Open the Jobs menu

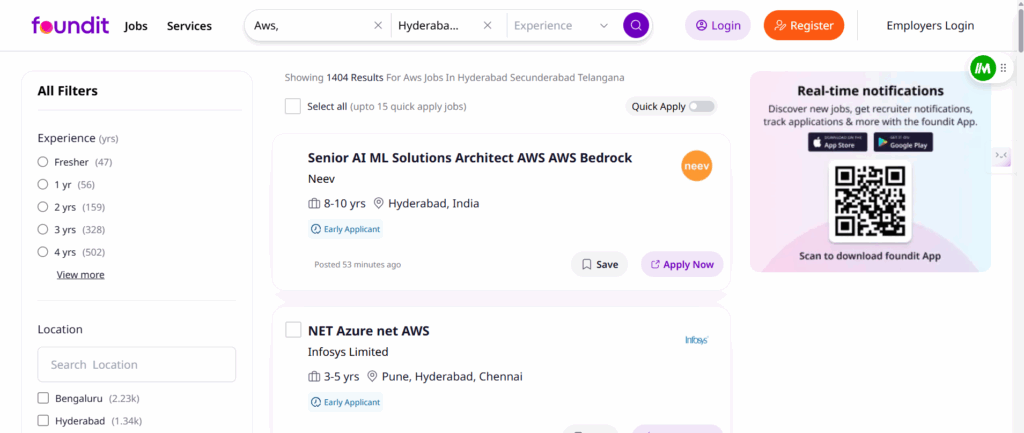(x=136, y=26)
